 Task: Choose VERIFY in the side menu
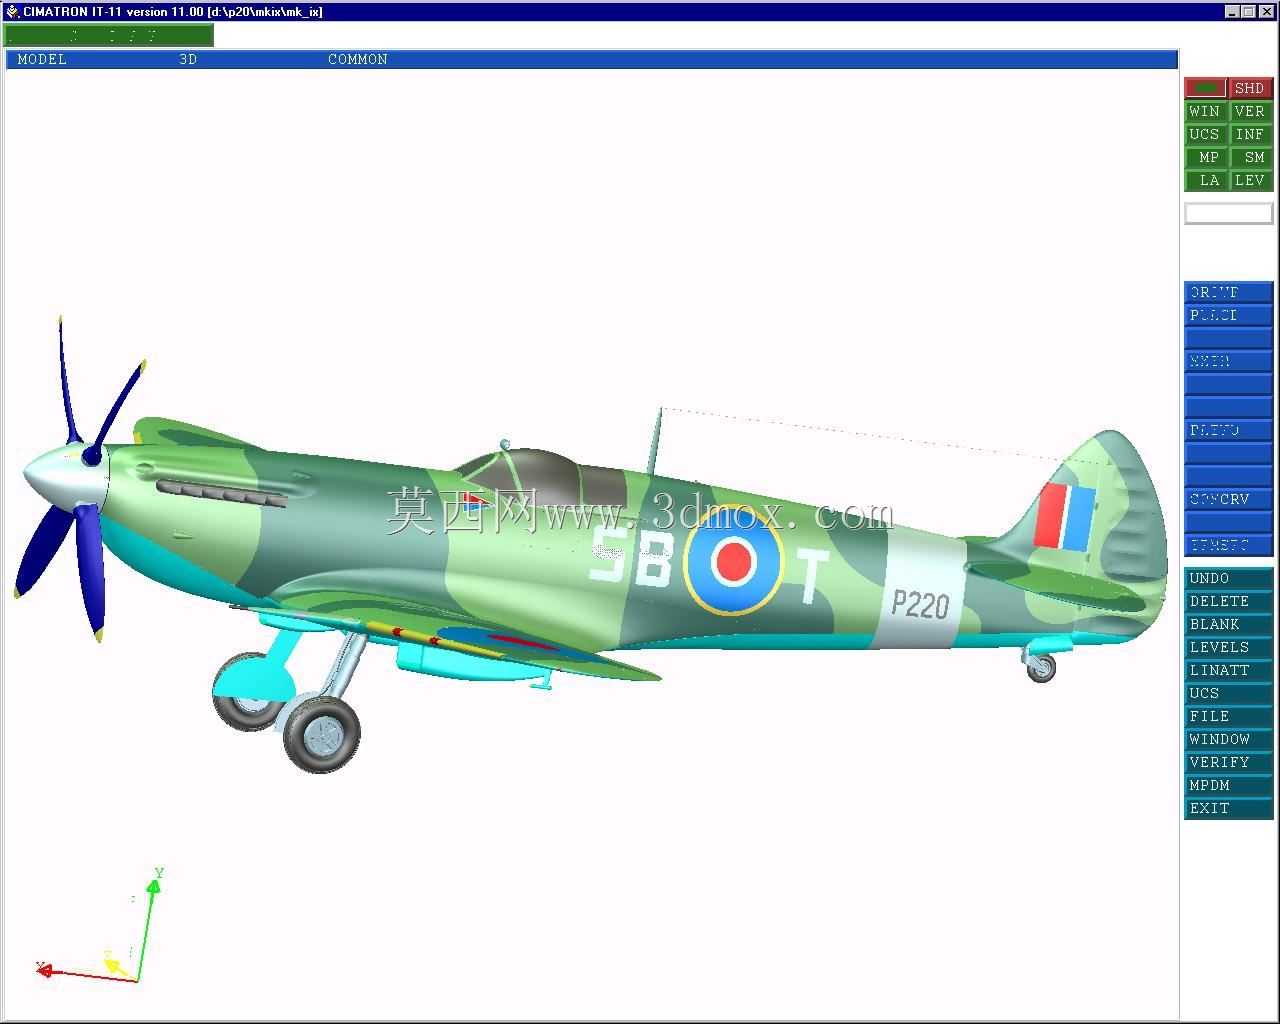click(x=1229, y=762)
